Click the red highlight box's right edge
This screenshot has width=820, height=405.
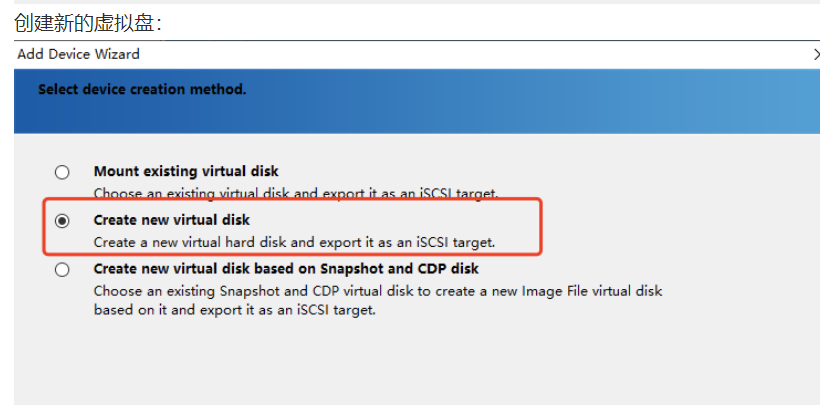(x=541, y=227)
